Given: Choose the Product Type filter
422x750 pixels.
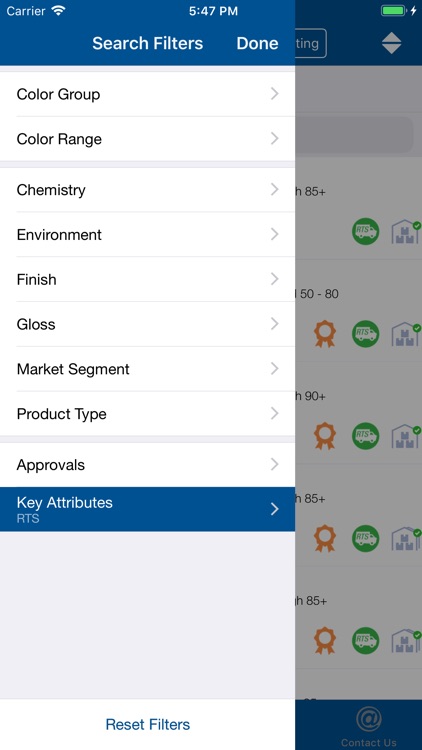Looking at the screenshot, I should click(x=147, y=414).
